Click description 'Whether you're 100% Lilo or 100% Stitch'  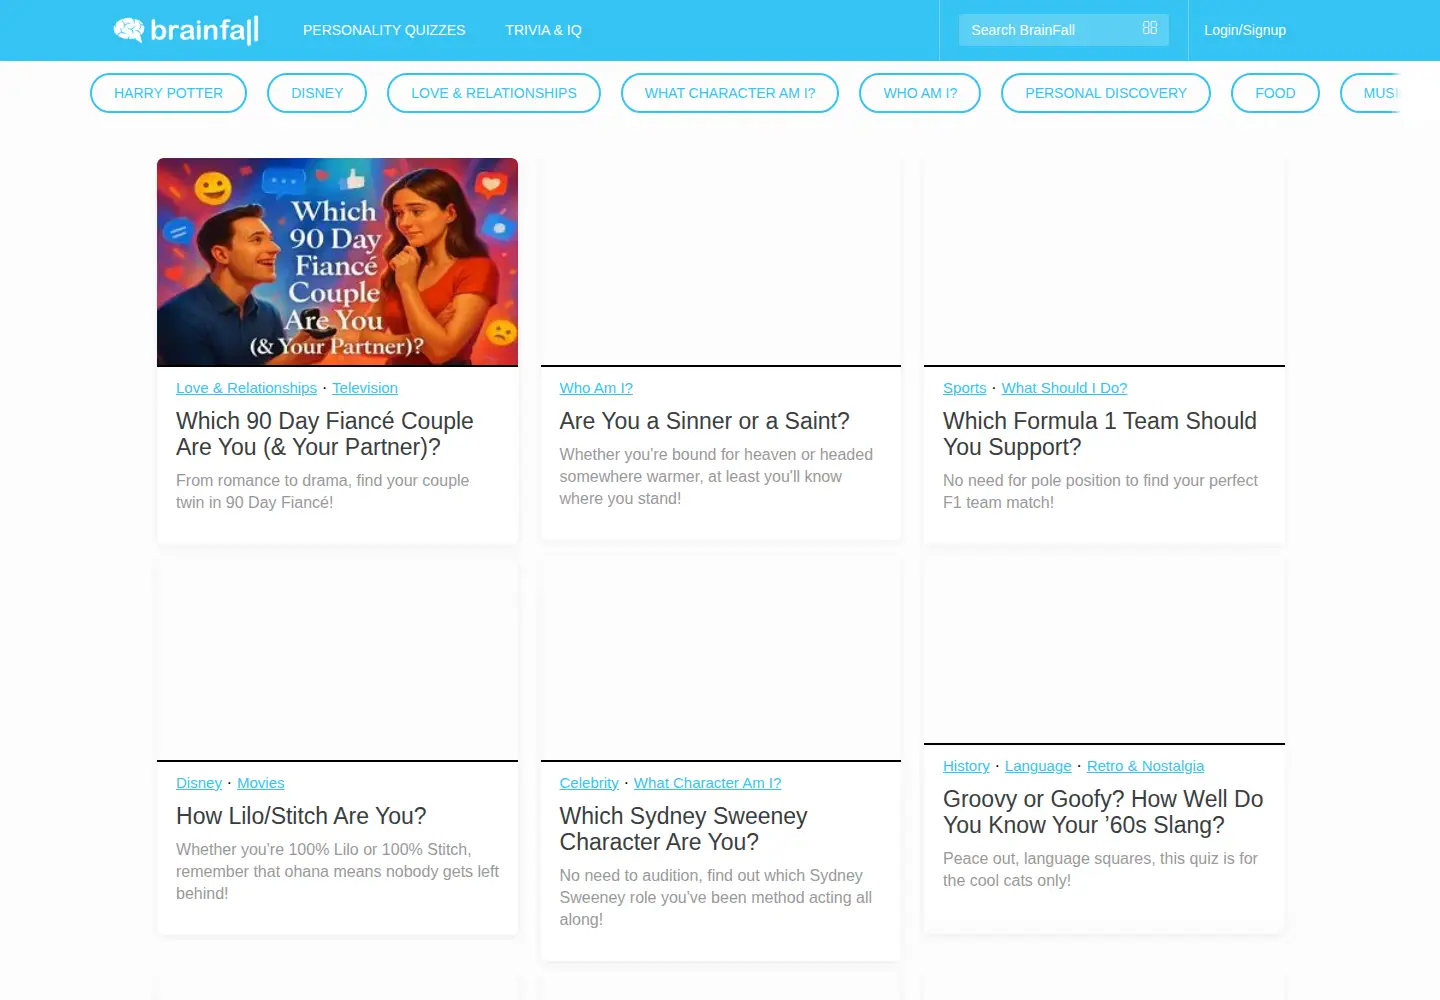click(x=338, y=871)
